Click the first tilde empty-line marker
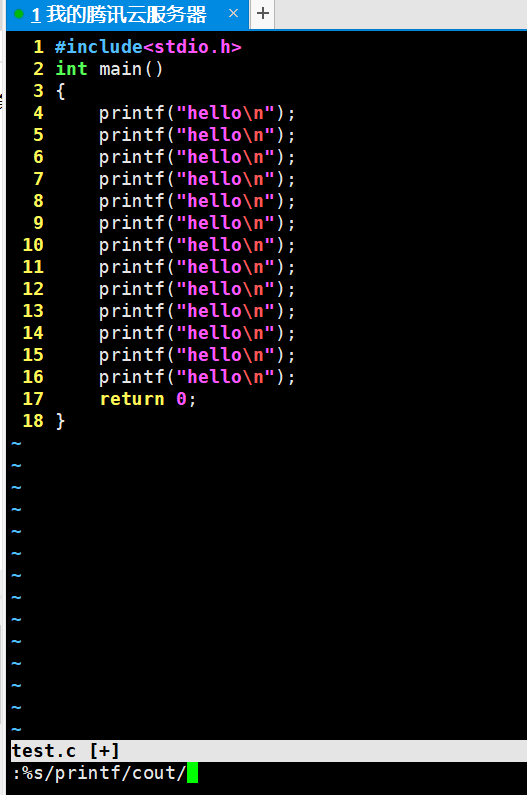Screen dimensions: 527x795 pos(17,443)
